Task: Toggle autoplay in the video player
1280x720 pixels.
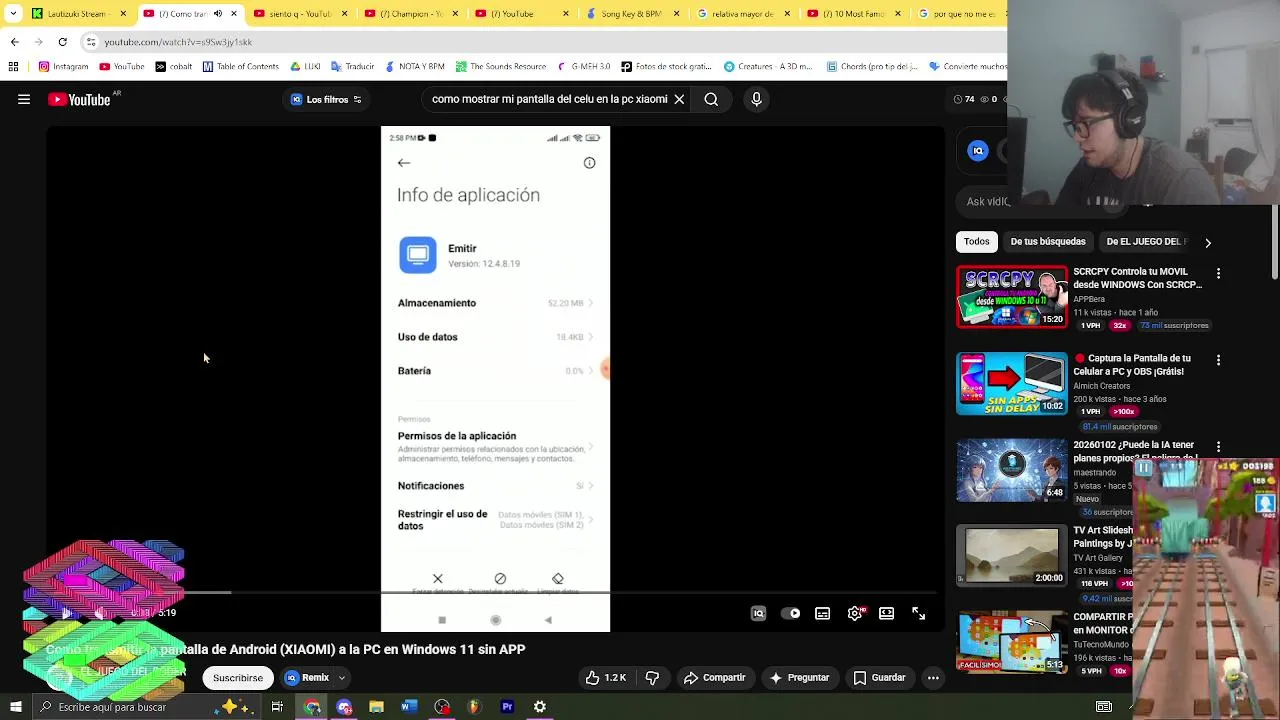Action: point(791,614)
